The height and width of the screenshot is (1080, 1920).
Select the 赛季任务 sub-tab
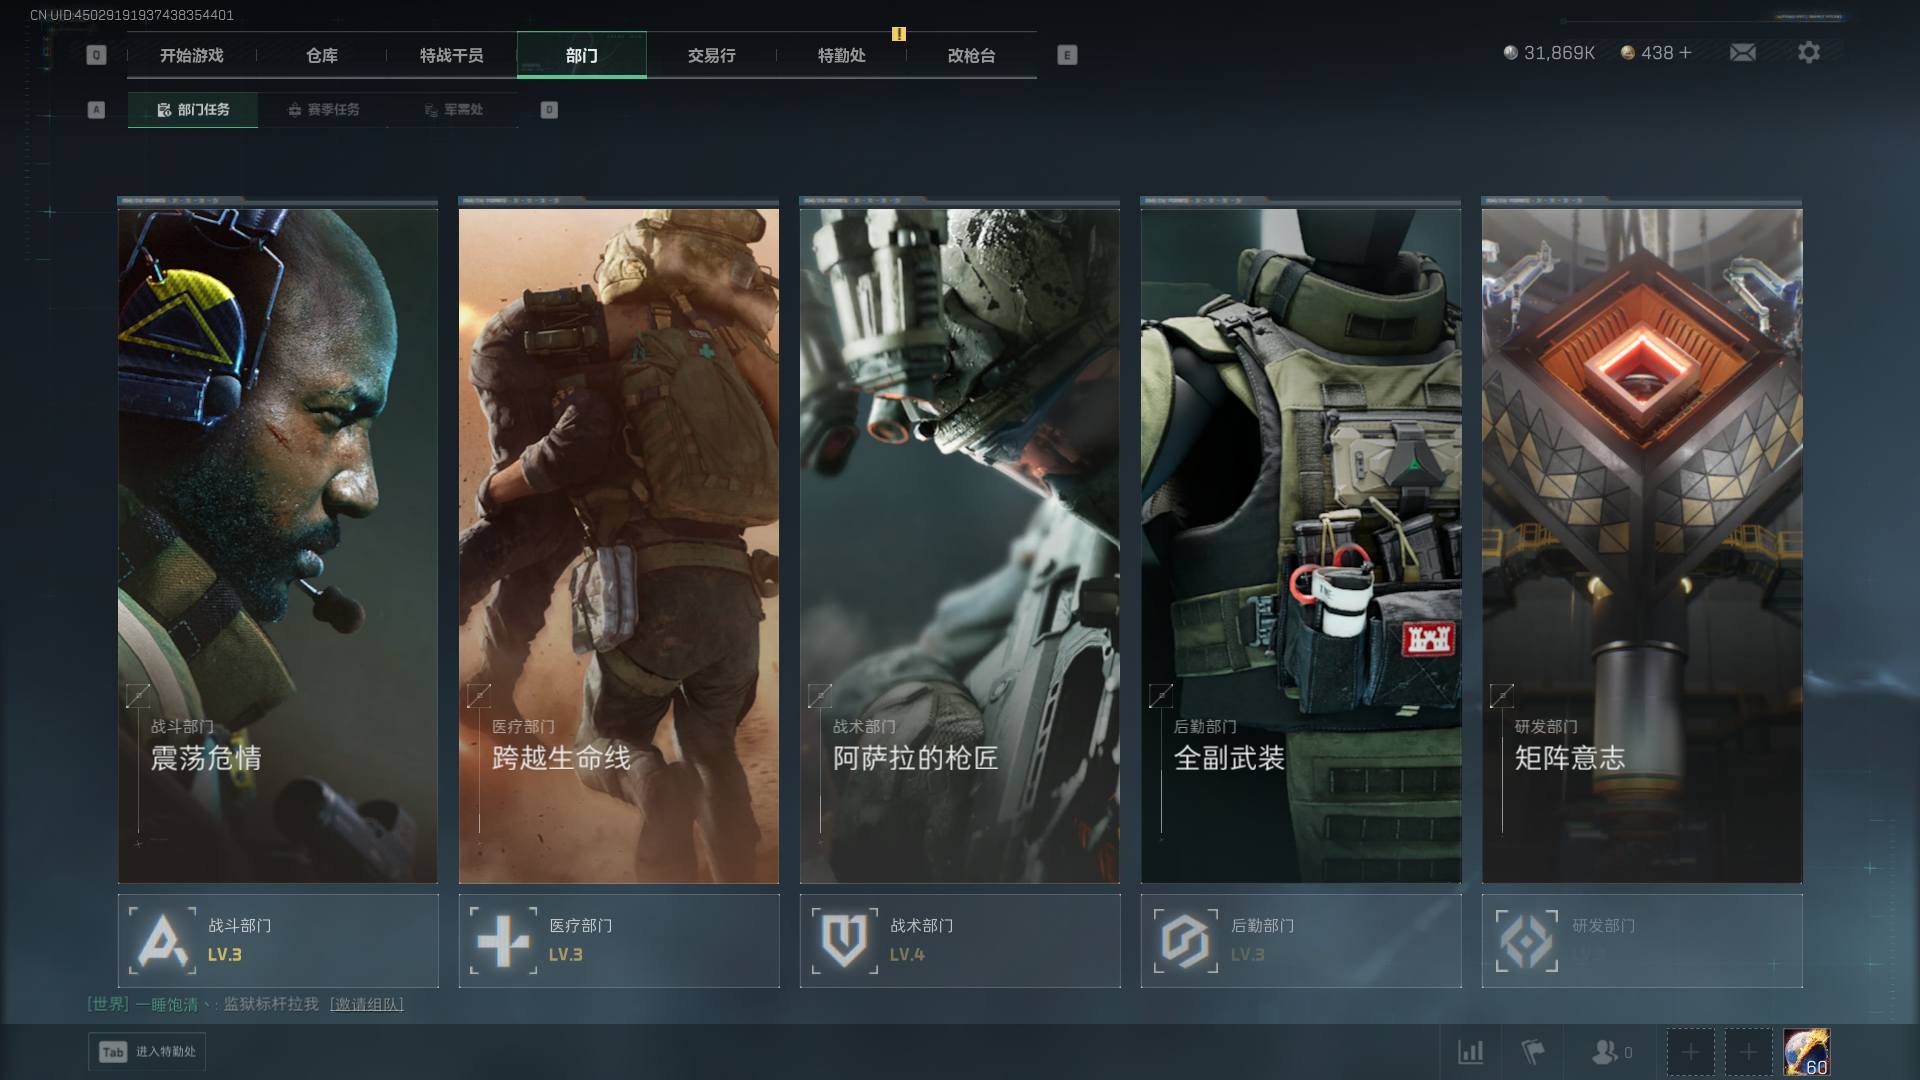point(323,110)
